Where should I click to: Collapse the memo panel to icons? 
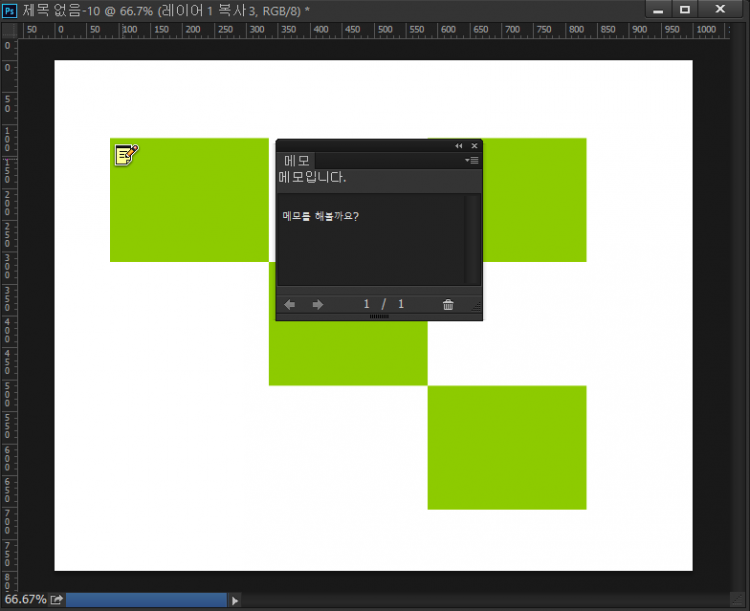coord(459,146)
